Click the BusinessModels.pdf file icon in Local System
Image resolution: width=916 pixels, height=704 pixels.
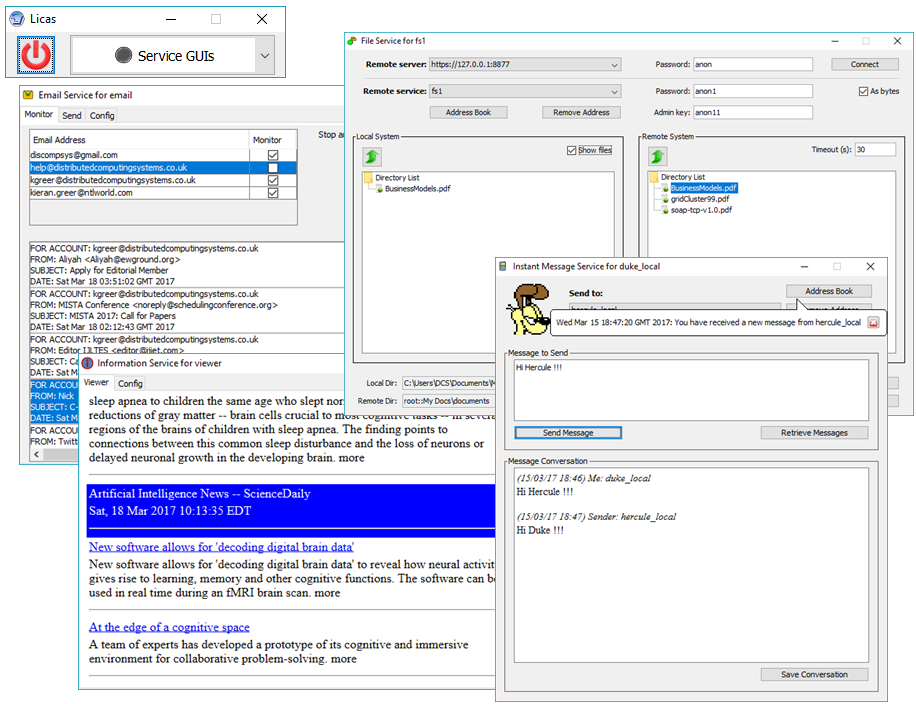coord(378,188)
